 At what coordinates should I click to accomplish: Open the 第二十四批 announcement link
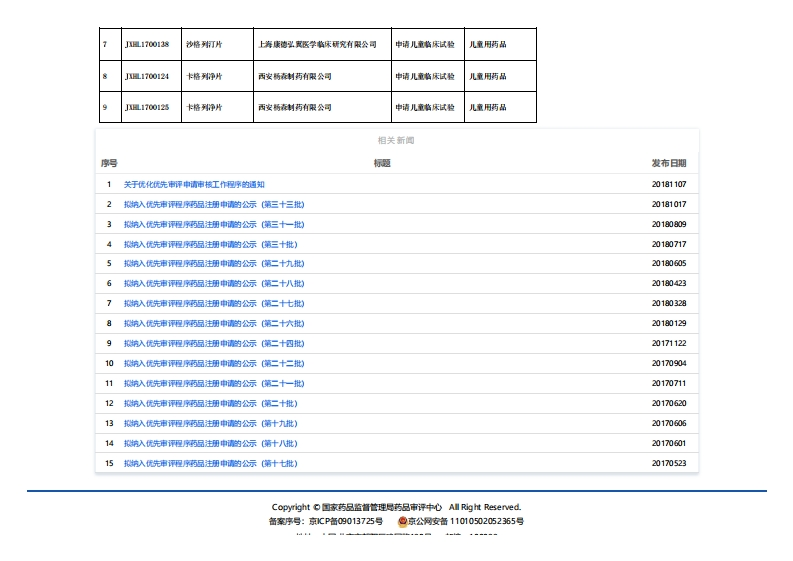click(213, 344)
